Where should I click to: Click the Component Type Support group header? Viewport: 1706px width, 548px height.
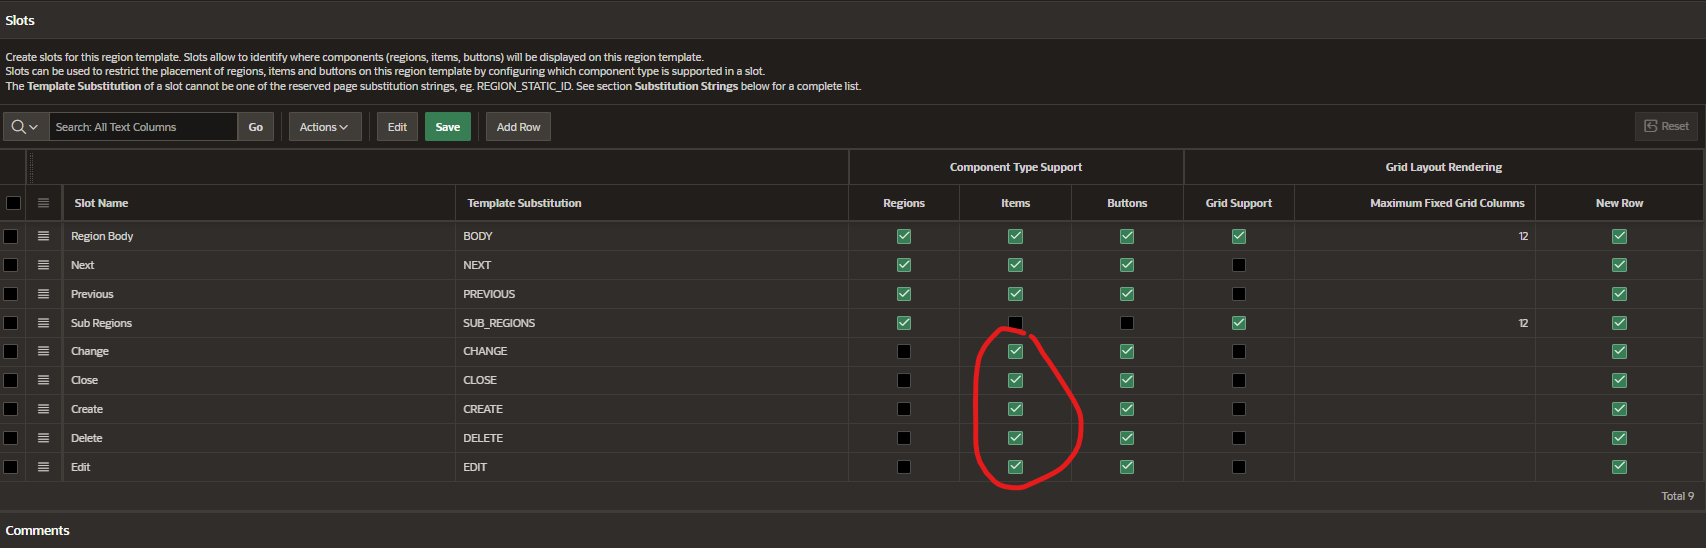pyautogui.click(x=1015, y=167)
